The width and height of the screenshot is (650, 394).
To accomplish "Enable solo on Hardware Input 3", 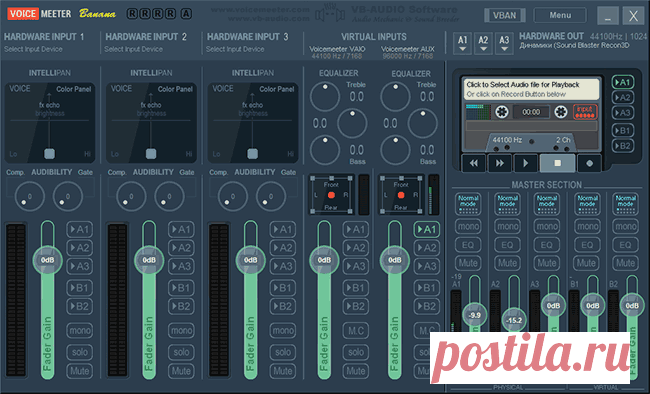I will coord(283,352).
